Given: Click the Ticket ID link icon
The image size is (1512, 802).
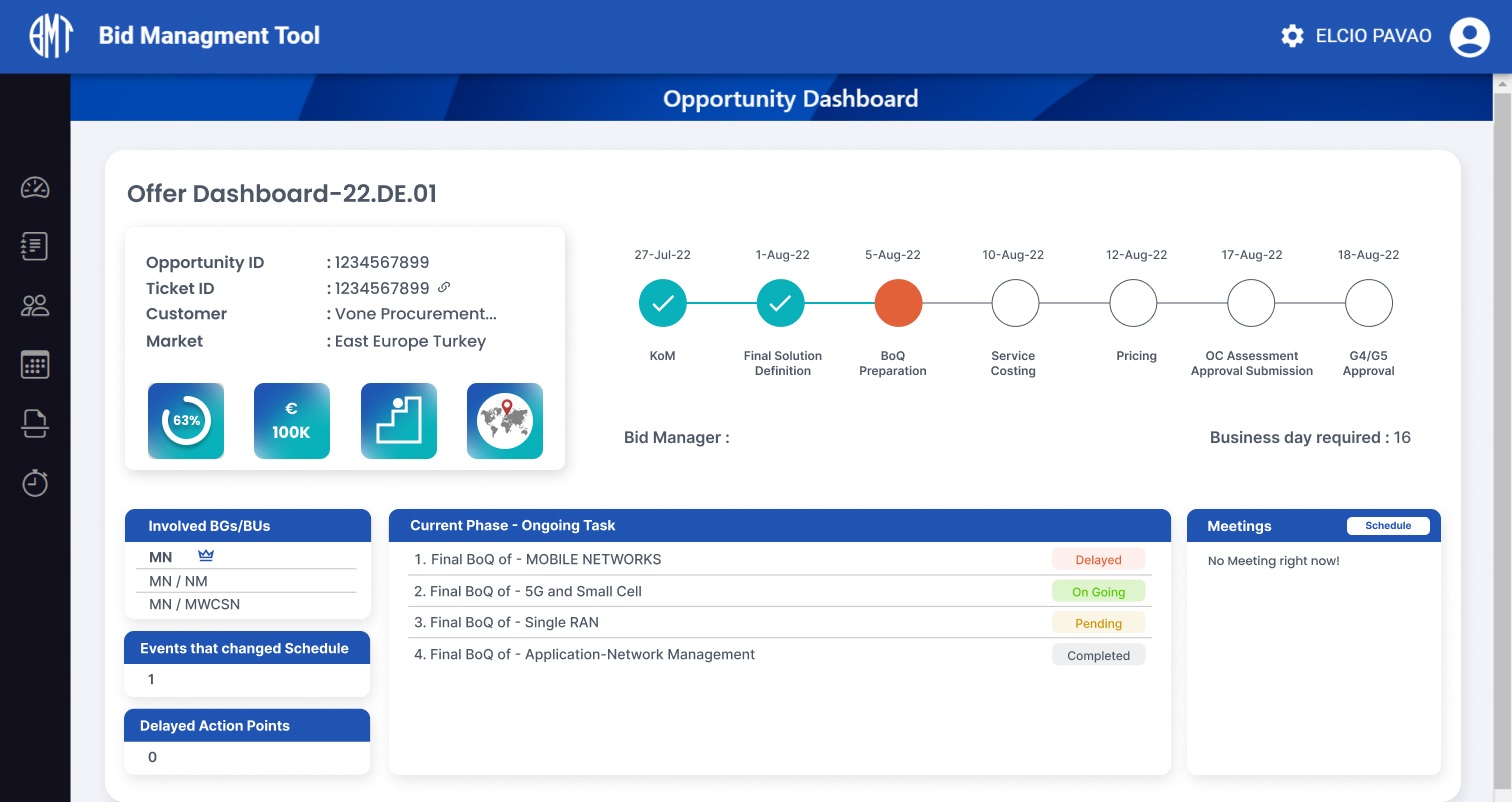Looking at the screenshot, I should pos(444,288).
